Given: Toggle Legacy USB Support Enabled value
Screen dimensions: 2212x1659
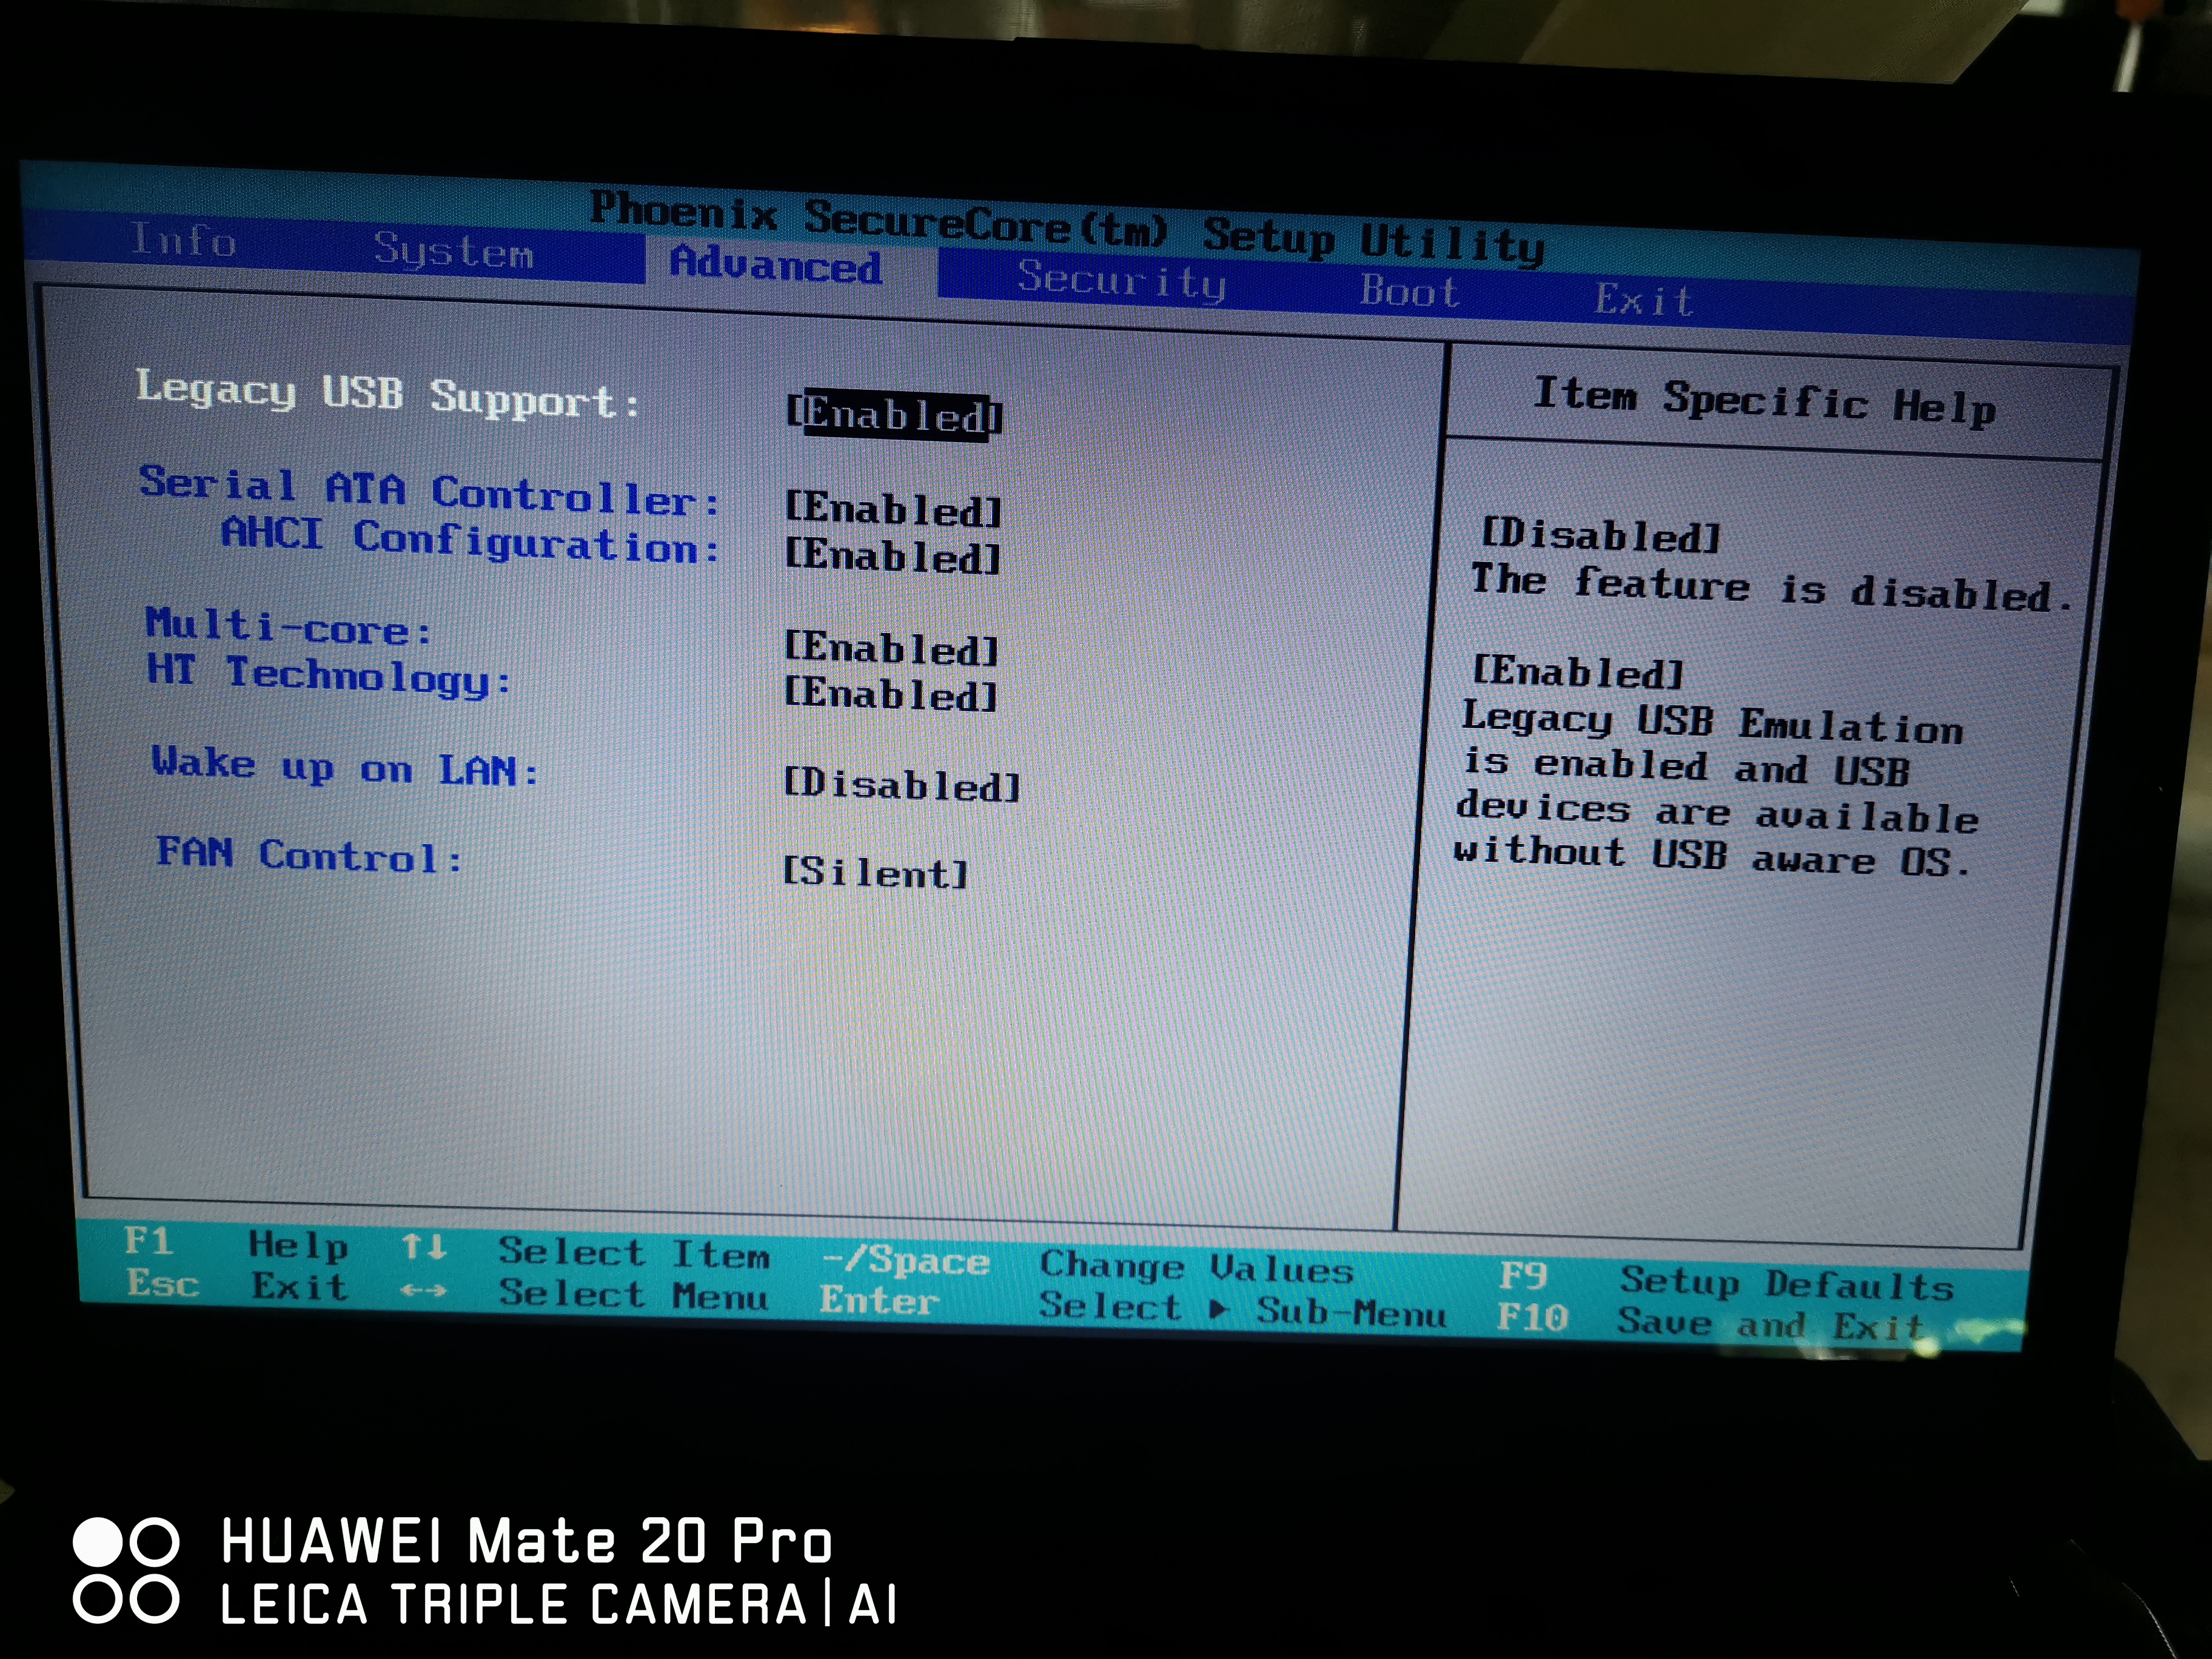Looking at the screenshot, I should coord(894,415).
